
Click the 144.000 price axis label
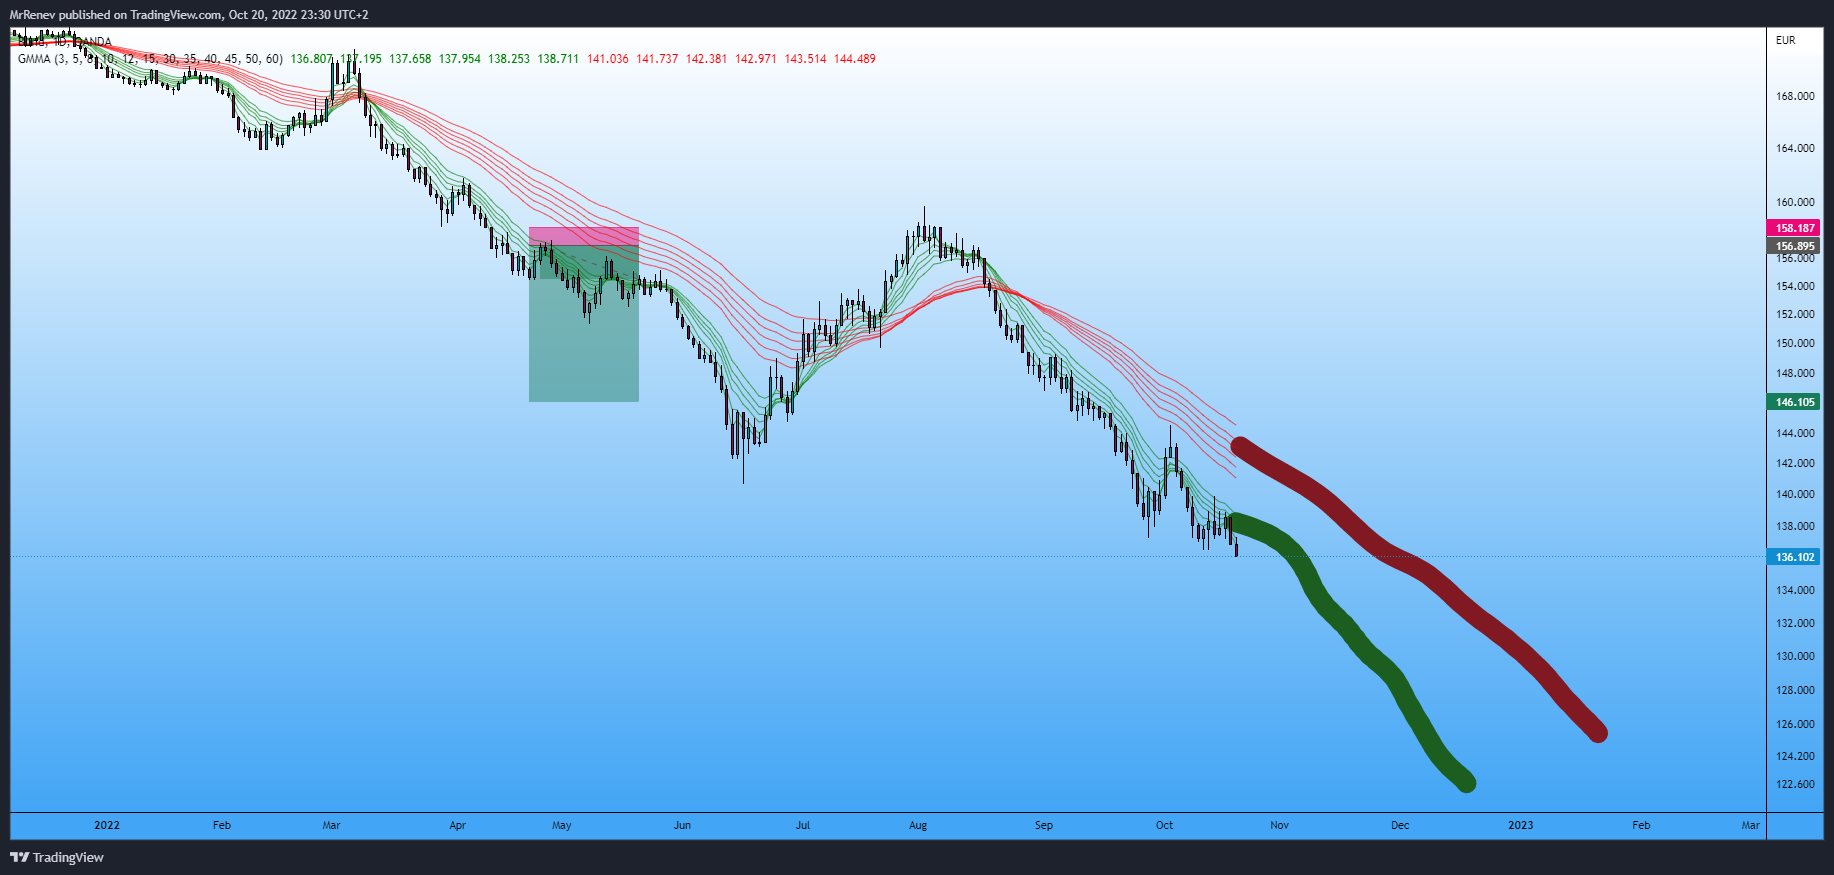point(1795,433)
